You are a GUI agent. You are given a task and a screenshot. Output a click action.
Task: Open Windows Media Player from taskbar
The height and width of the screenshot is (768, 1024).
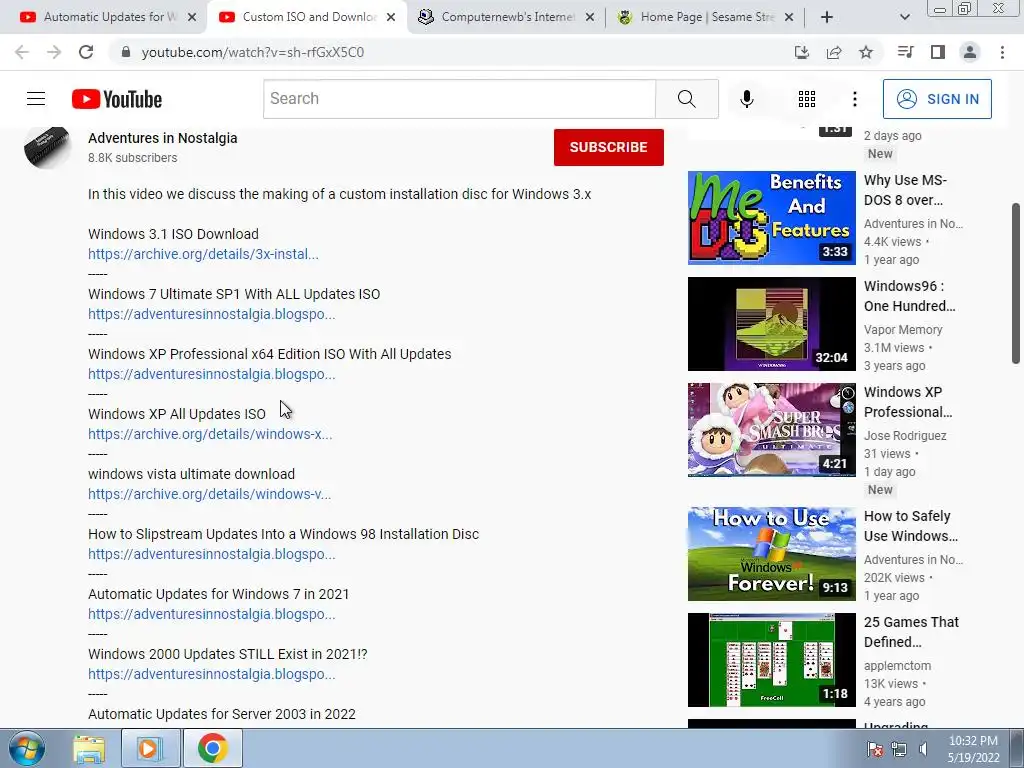[x=150, y=748]
